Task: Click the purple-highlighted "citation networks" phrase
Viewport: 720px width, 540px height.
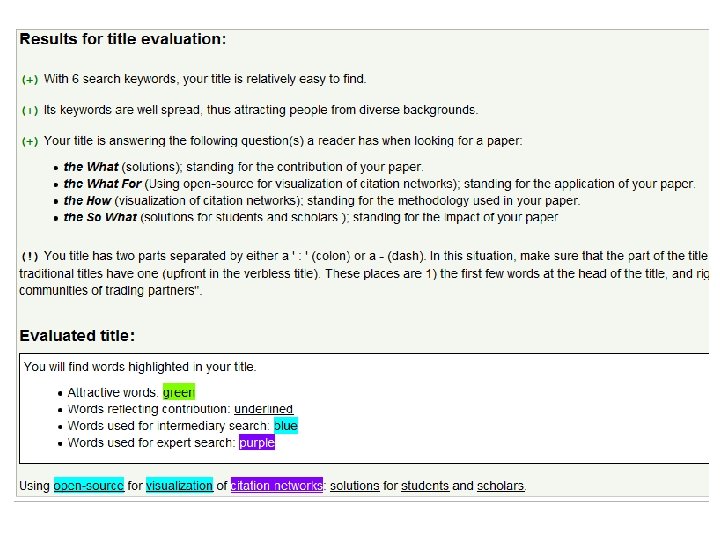Action: [276, 486]
